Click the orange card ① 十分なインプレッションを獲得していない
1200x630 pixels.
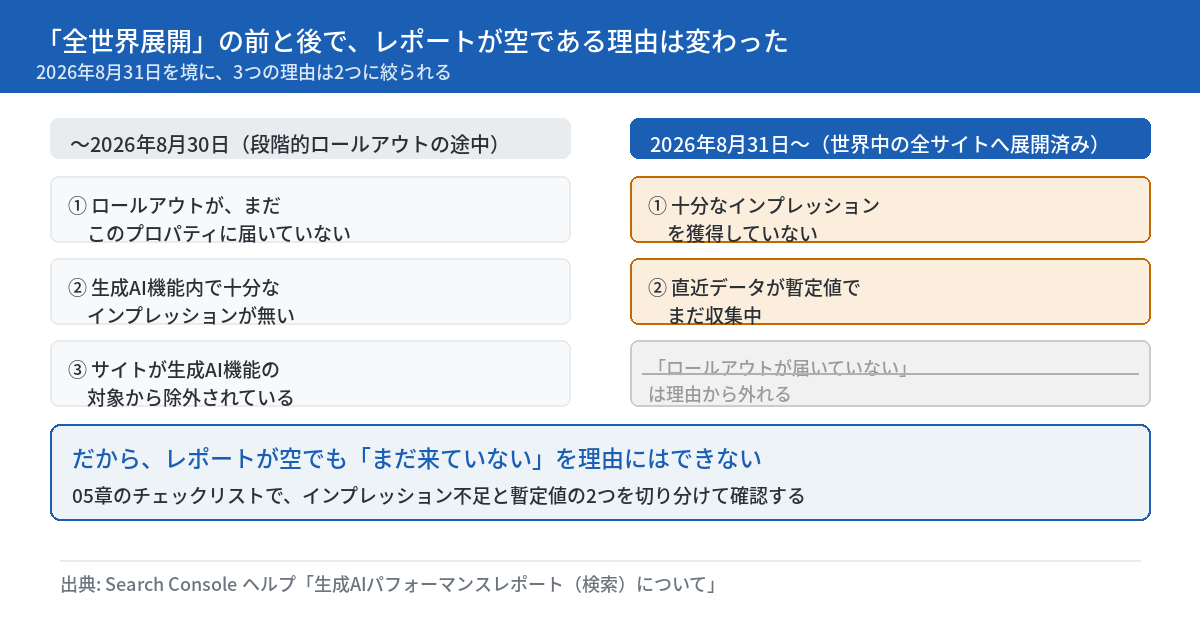point(890,210)
